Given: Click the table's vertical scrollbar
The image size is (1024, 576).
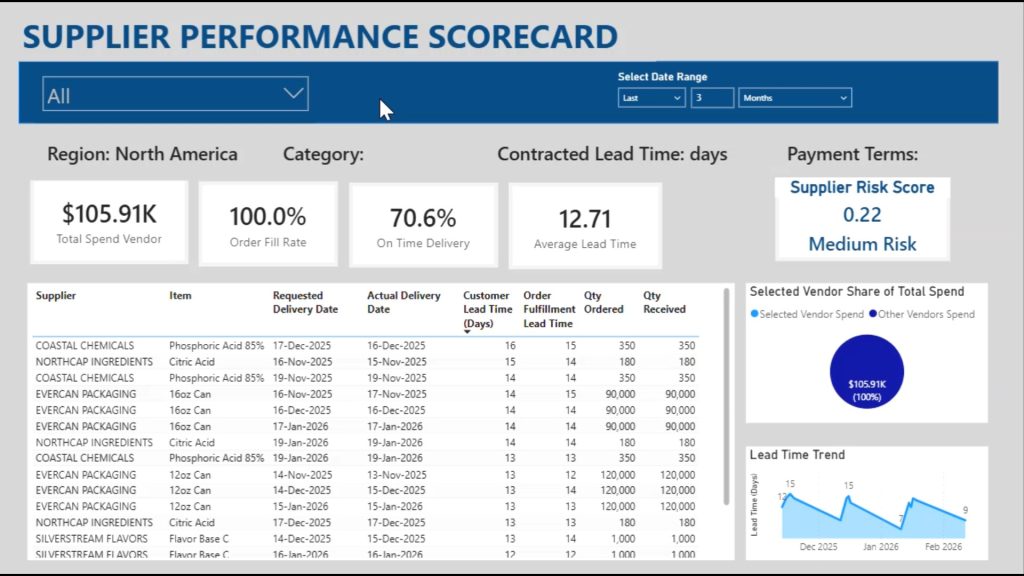Looking at the screenshot, I should click(x=726, y=400).
